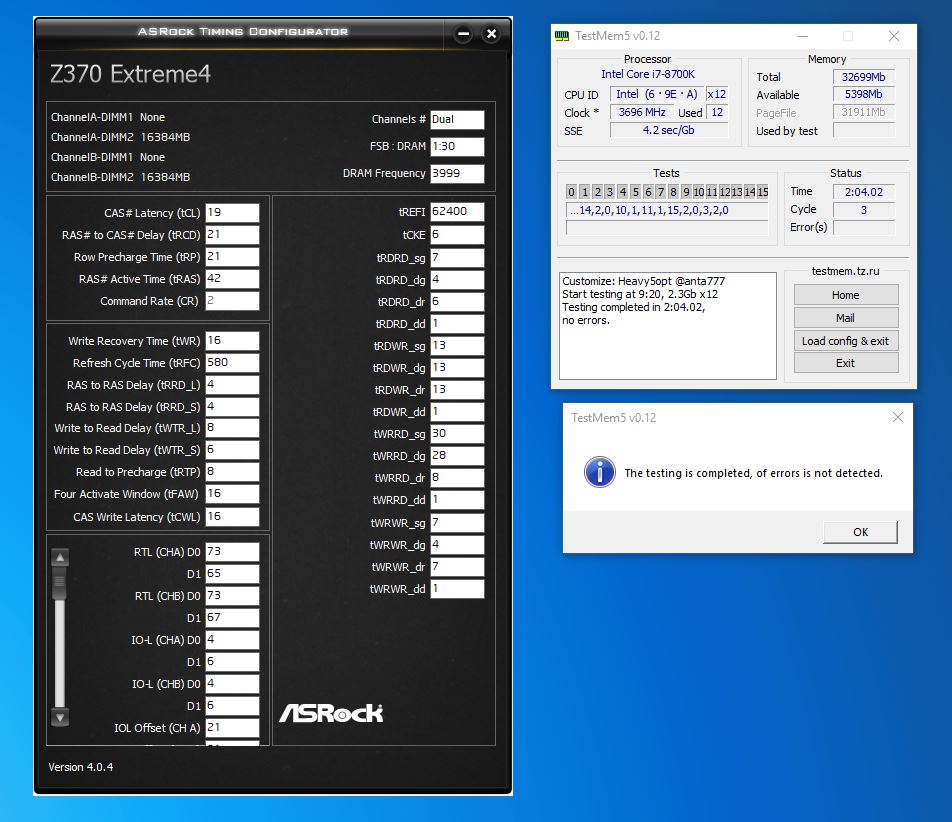Click the tREFI field showing 62400

click(x=457, y=212)
